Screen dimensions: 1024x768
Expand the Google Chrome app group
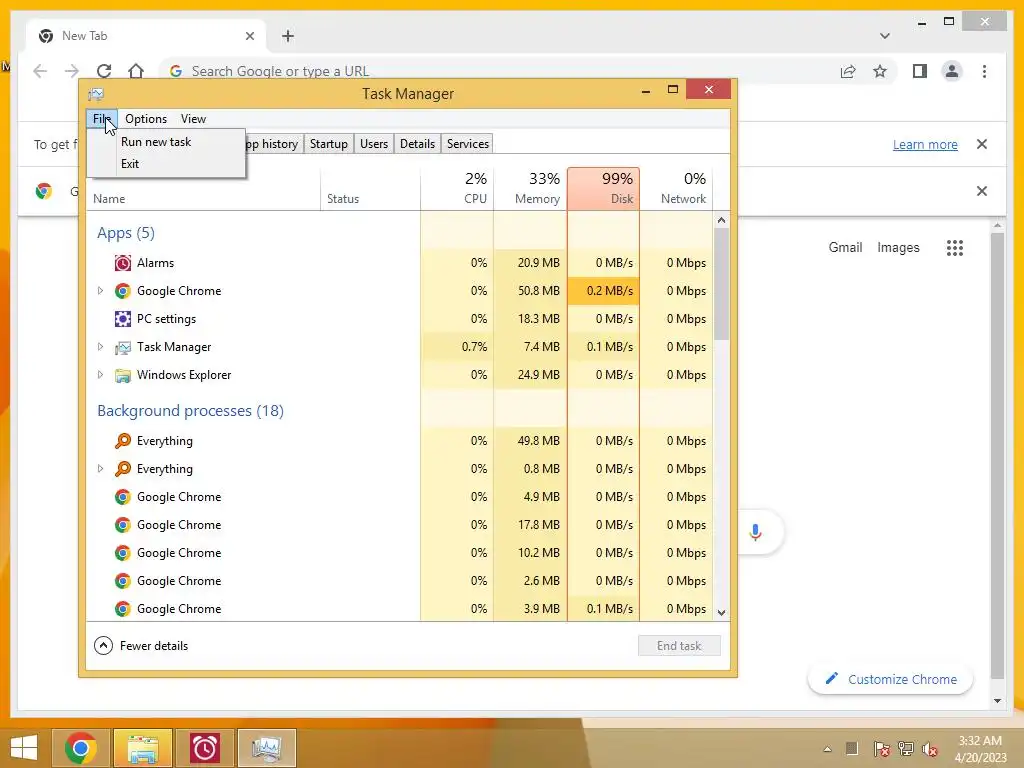100,291
